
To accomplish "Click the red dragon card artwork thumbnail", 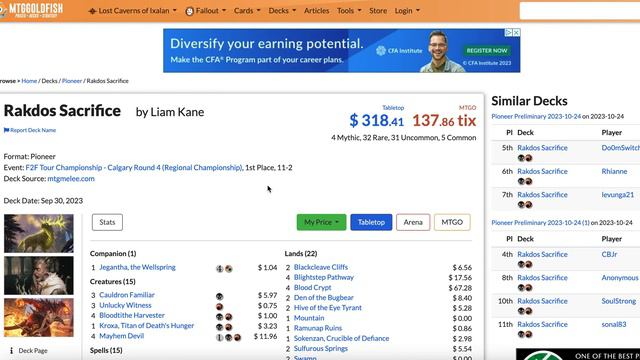I will tap(39, 318).
